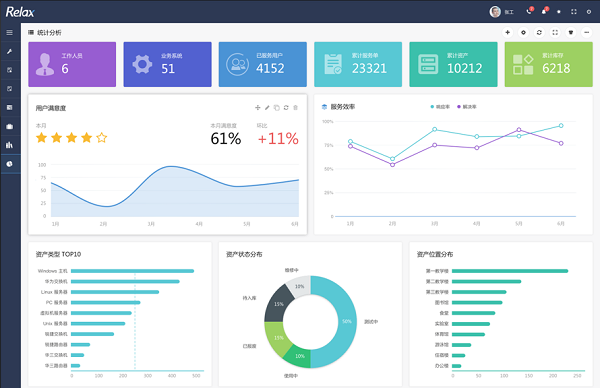
Task: Set rating to the fifth empty star
Action: click(102, 137)
